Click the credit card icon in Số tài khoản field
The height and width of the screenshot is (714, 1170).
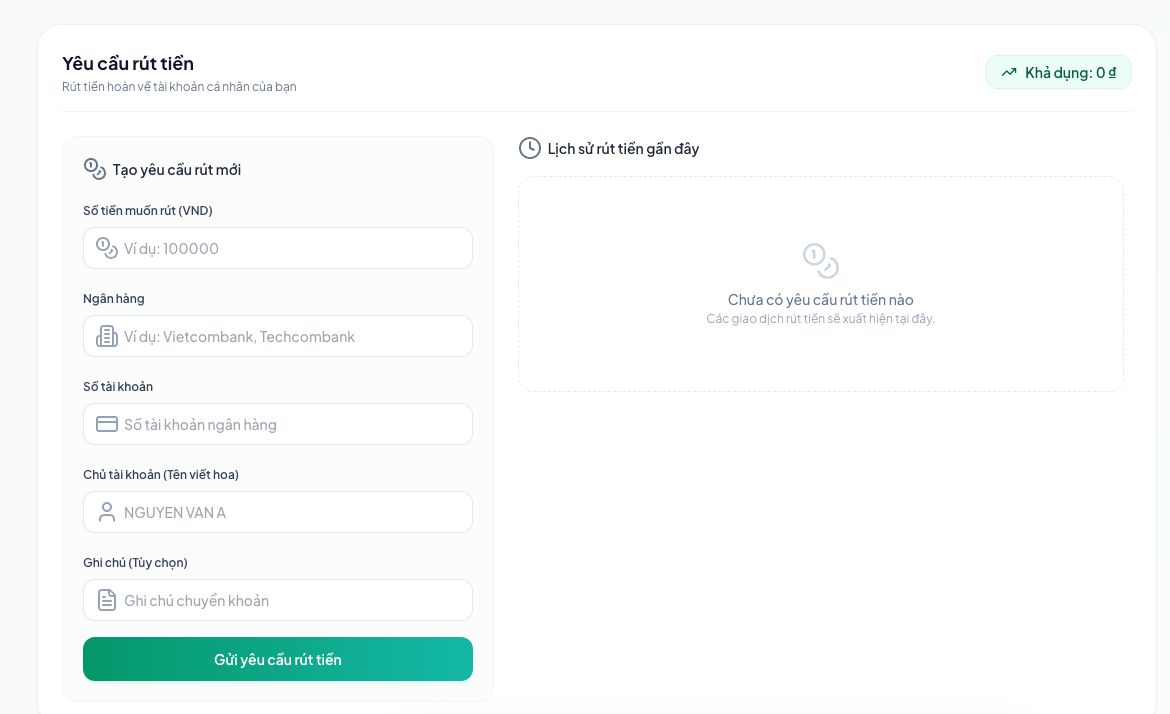pyautogui.click(x=107, y=425)
